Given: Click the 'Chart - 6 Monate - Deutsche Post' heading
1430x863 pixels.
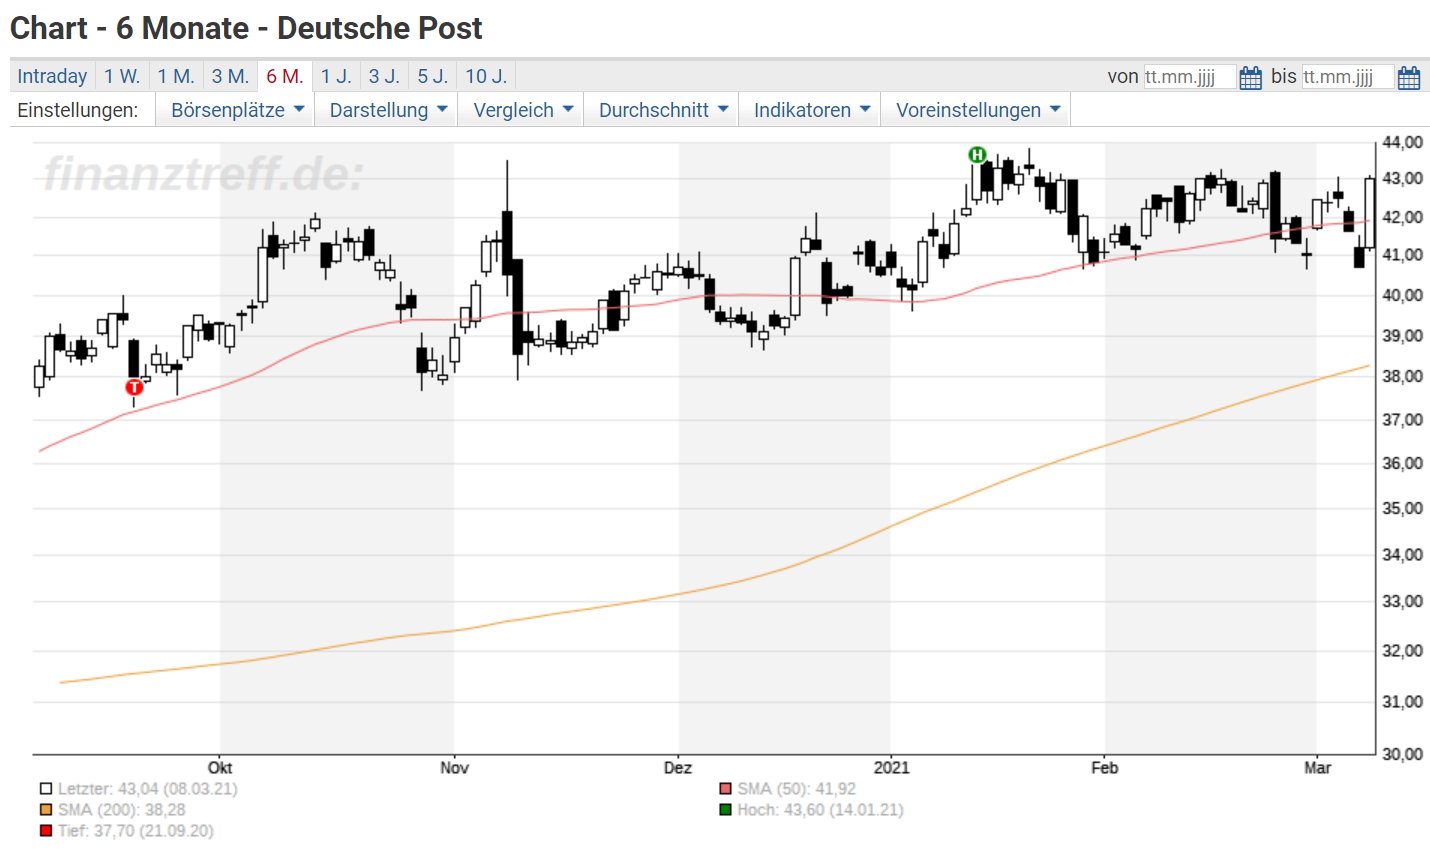Looking at the screenshot, I should click(x=246, y=28).
